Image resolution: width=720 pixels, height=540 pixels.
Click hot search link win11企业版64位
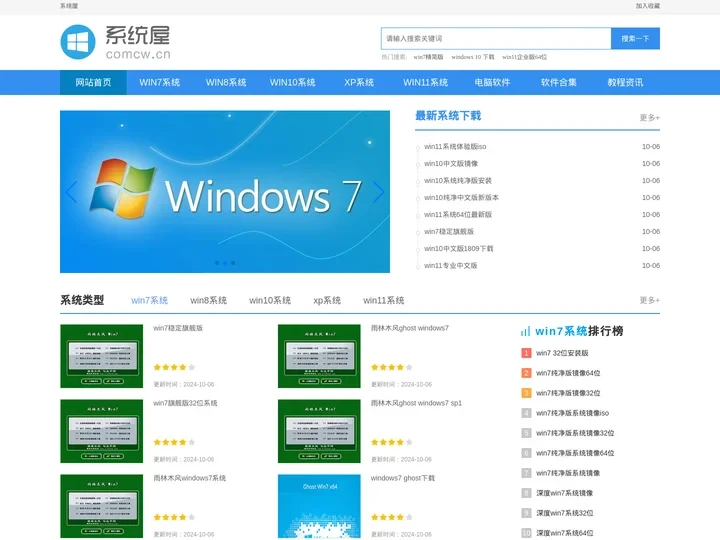coord(524,57)
